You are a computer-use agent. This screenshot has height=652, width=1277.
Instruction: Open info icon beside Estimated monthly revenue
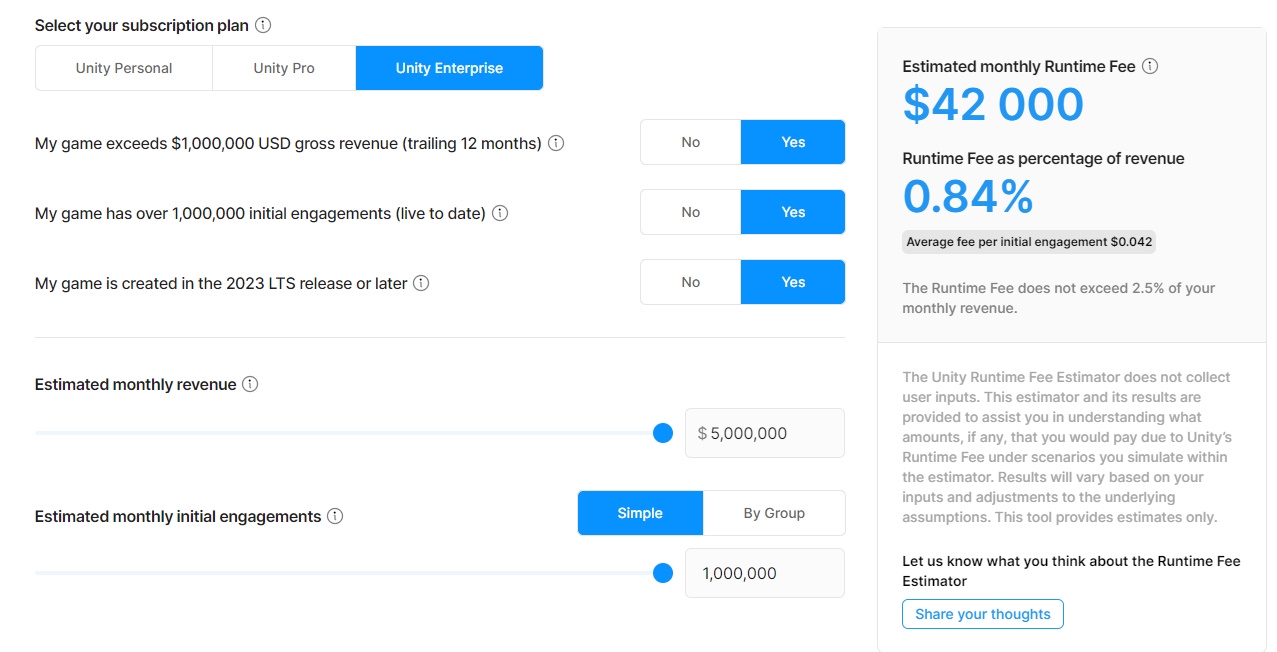250,384
